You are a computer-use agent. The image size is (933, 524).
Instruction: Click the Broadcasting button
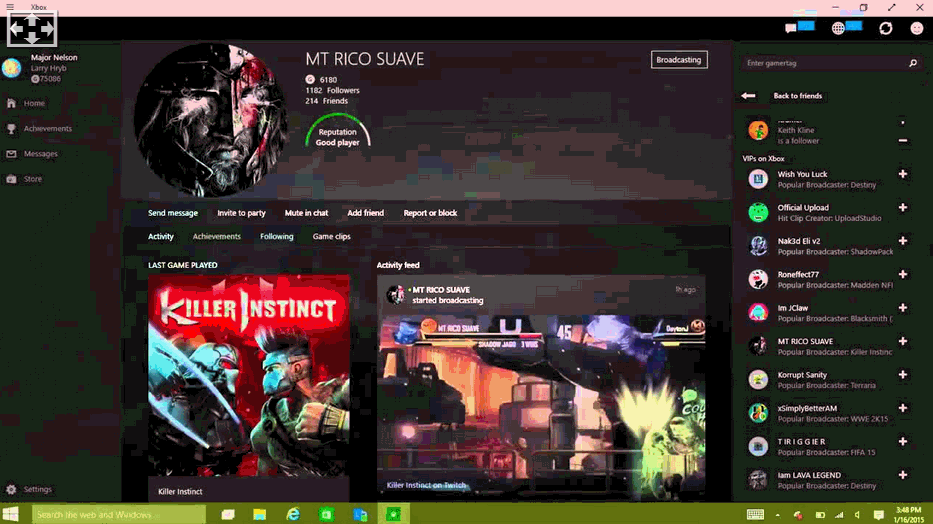click(679, 59)
